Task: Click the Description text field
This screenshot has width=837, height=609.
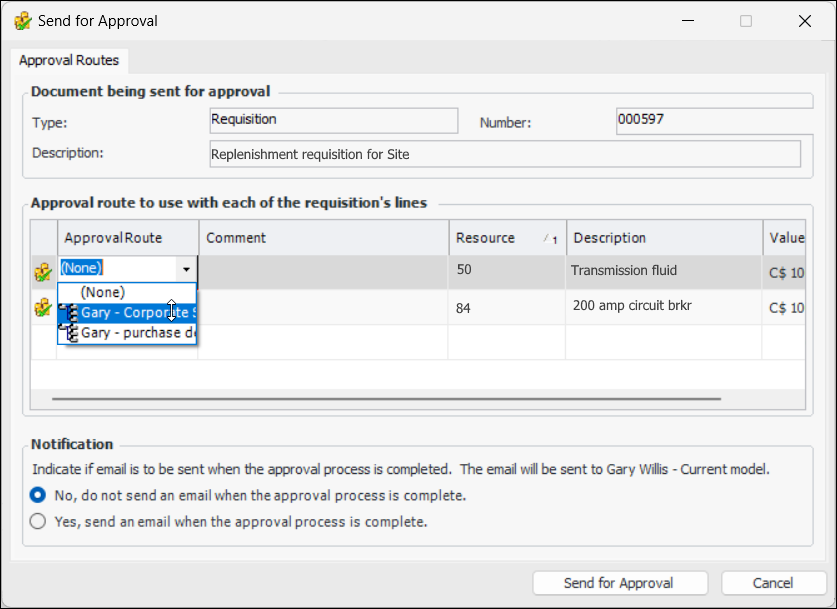Action: (505, 154)
